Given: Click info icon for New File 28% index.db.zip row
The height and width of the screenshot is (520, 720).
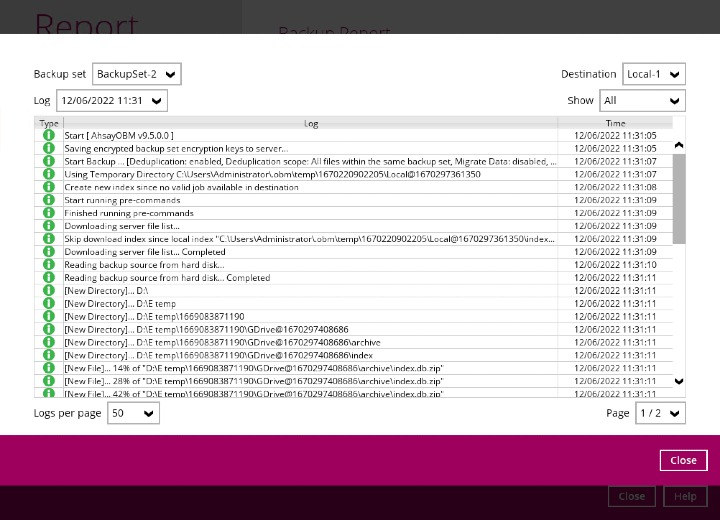Looking at the screenshot, I should coord(49,381).
